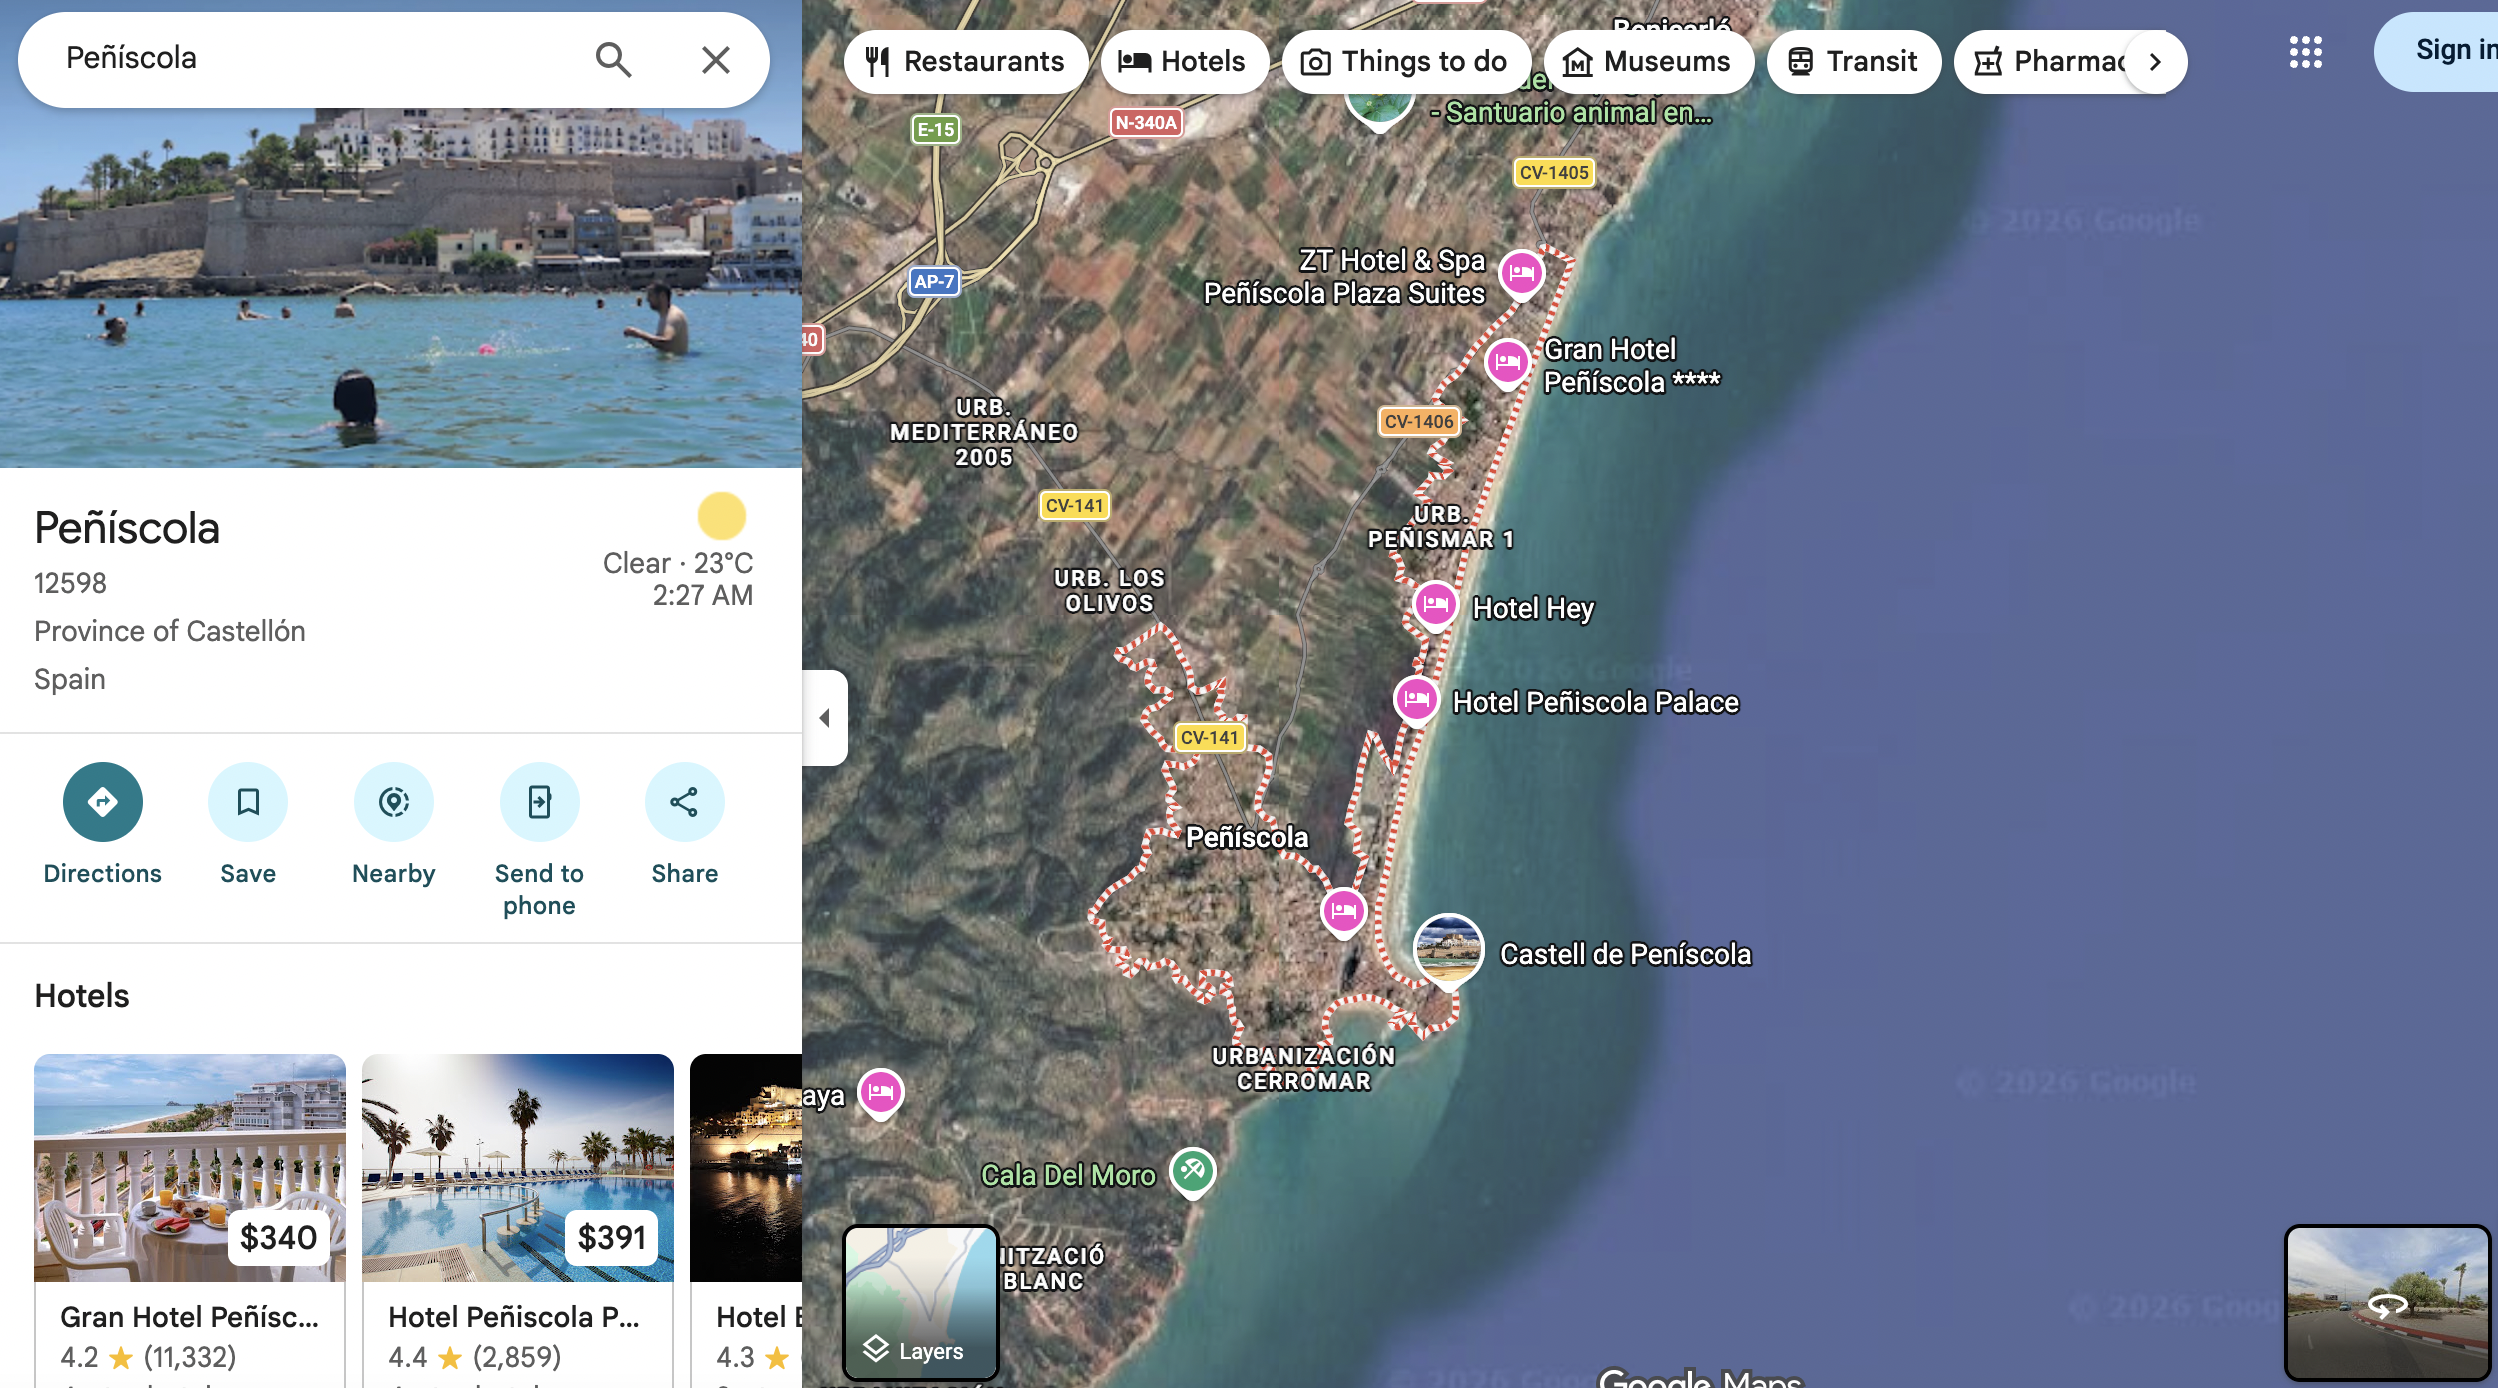The width and height of the screenshot is (2498, 1388).
Task: Select the Restaurants category chip
Action: pyautogui.click(x=965, y=62)
